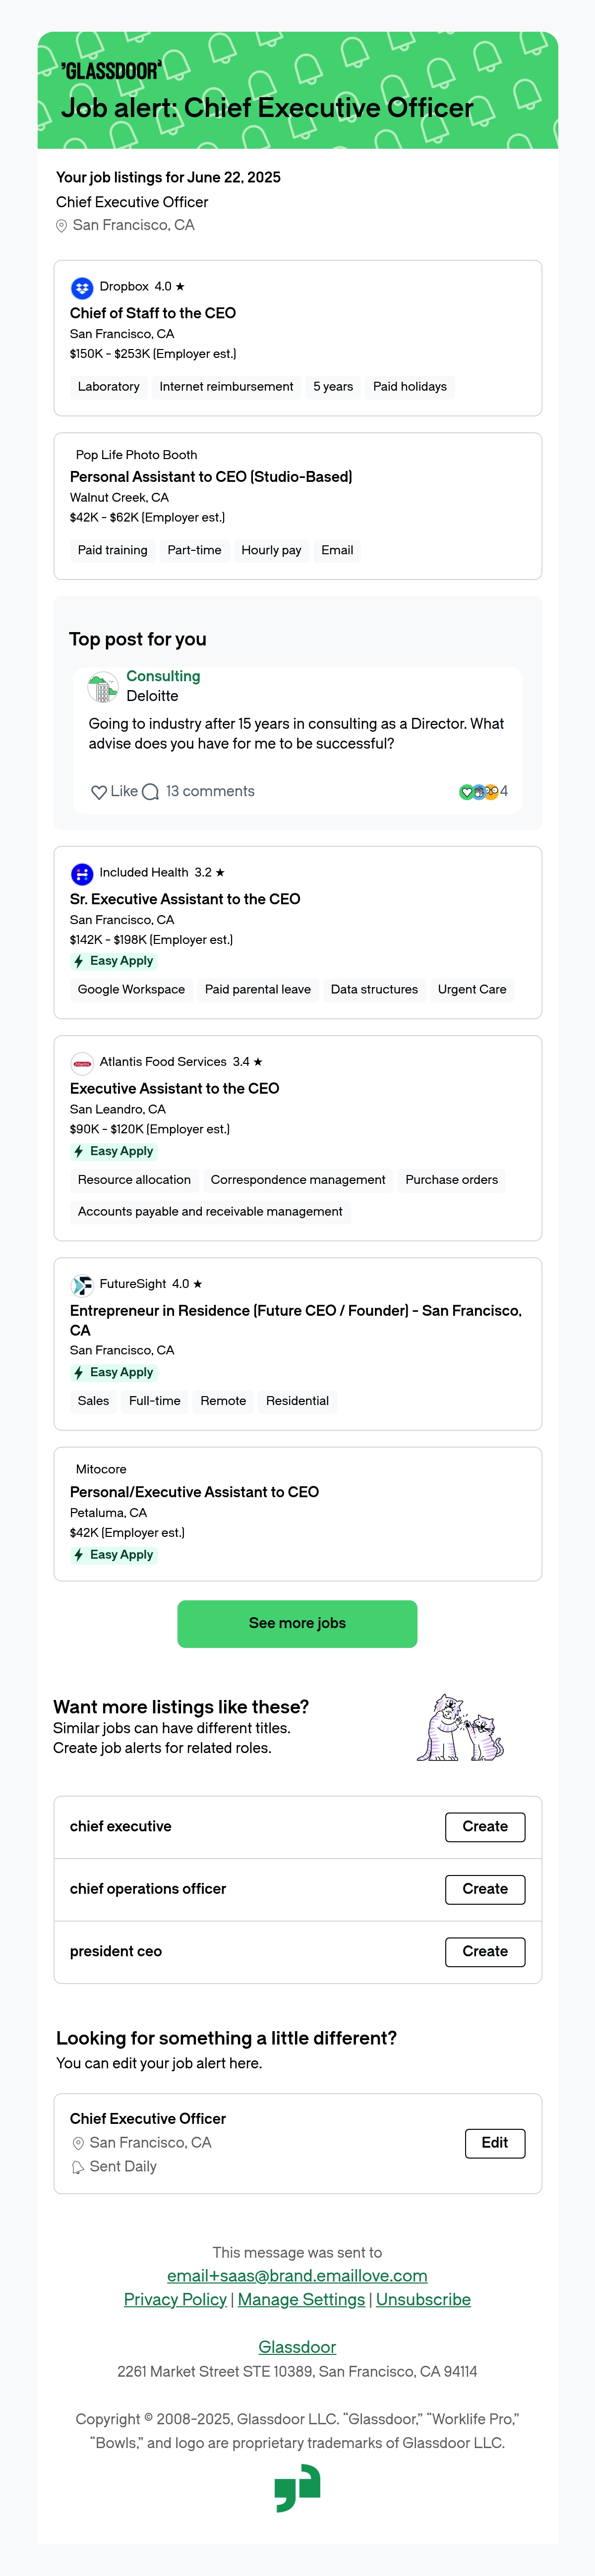Click the green Glassdoor quote logo in the footer
Screen dimensions: 595x2576
click(x=297, y=2488)
